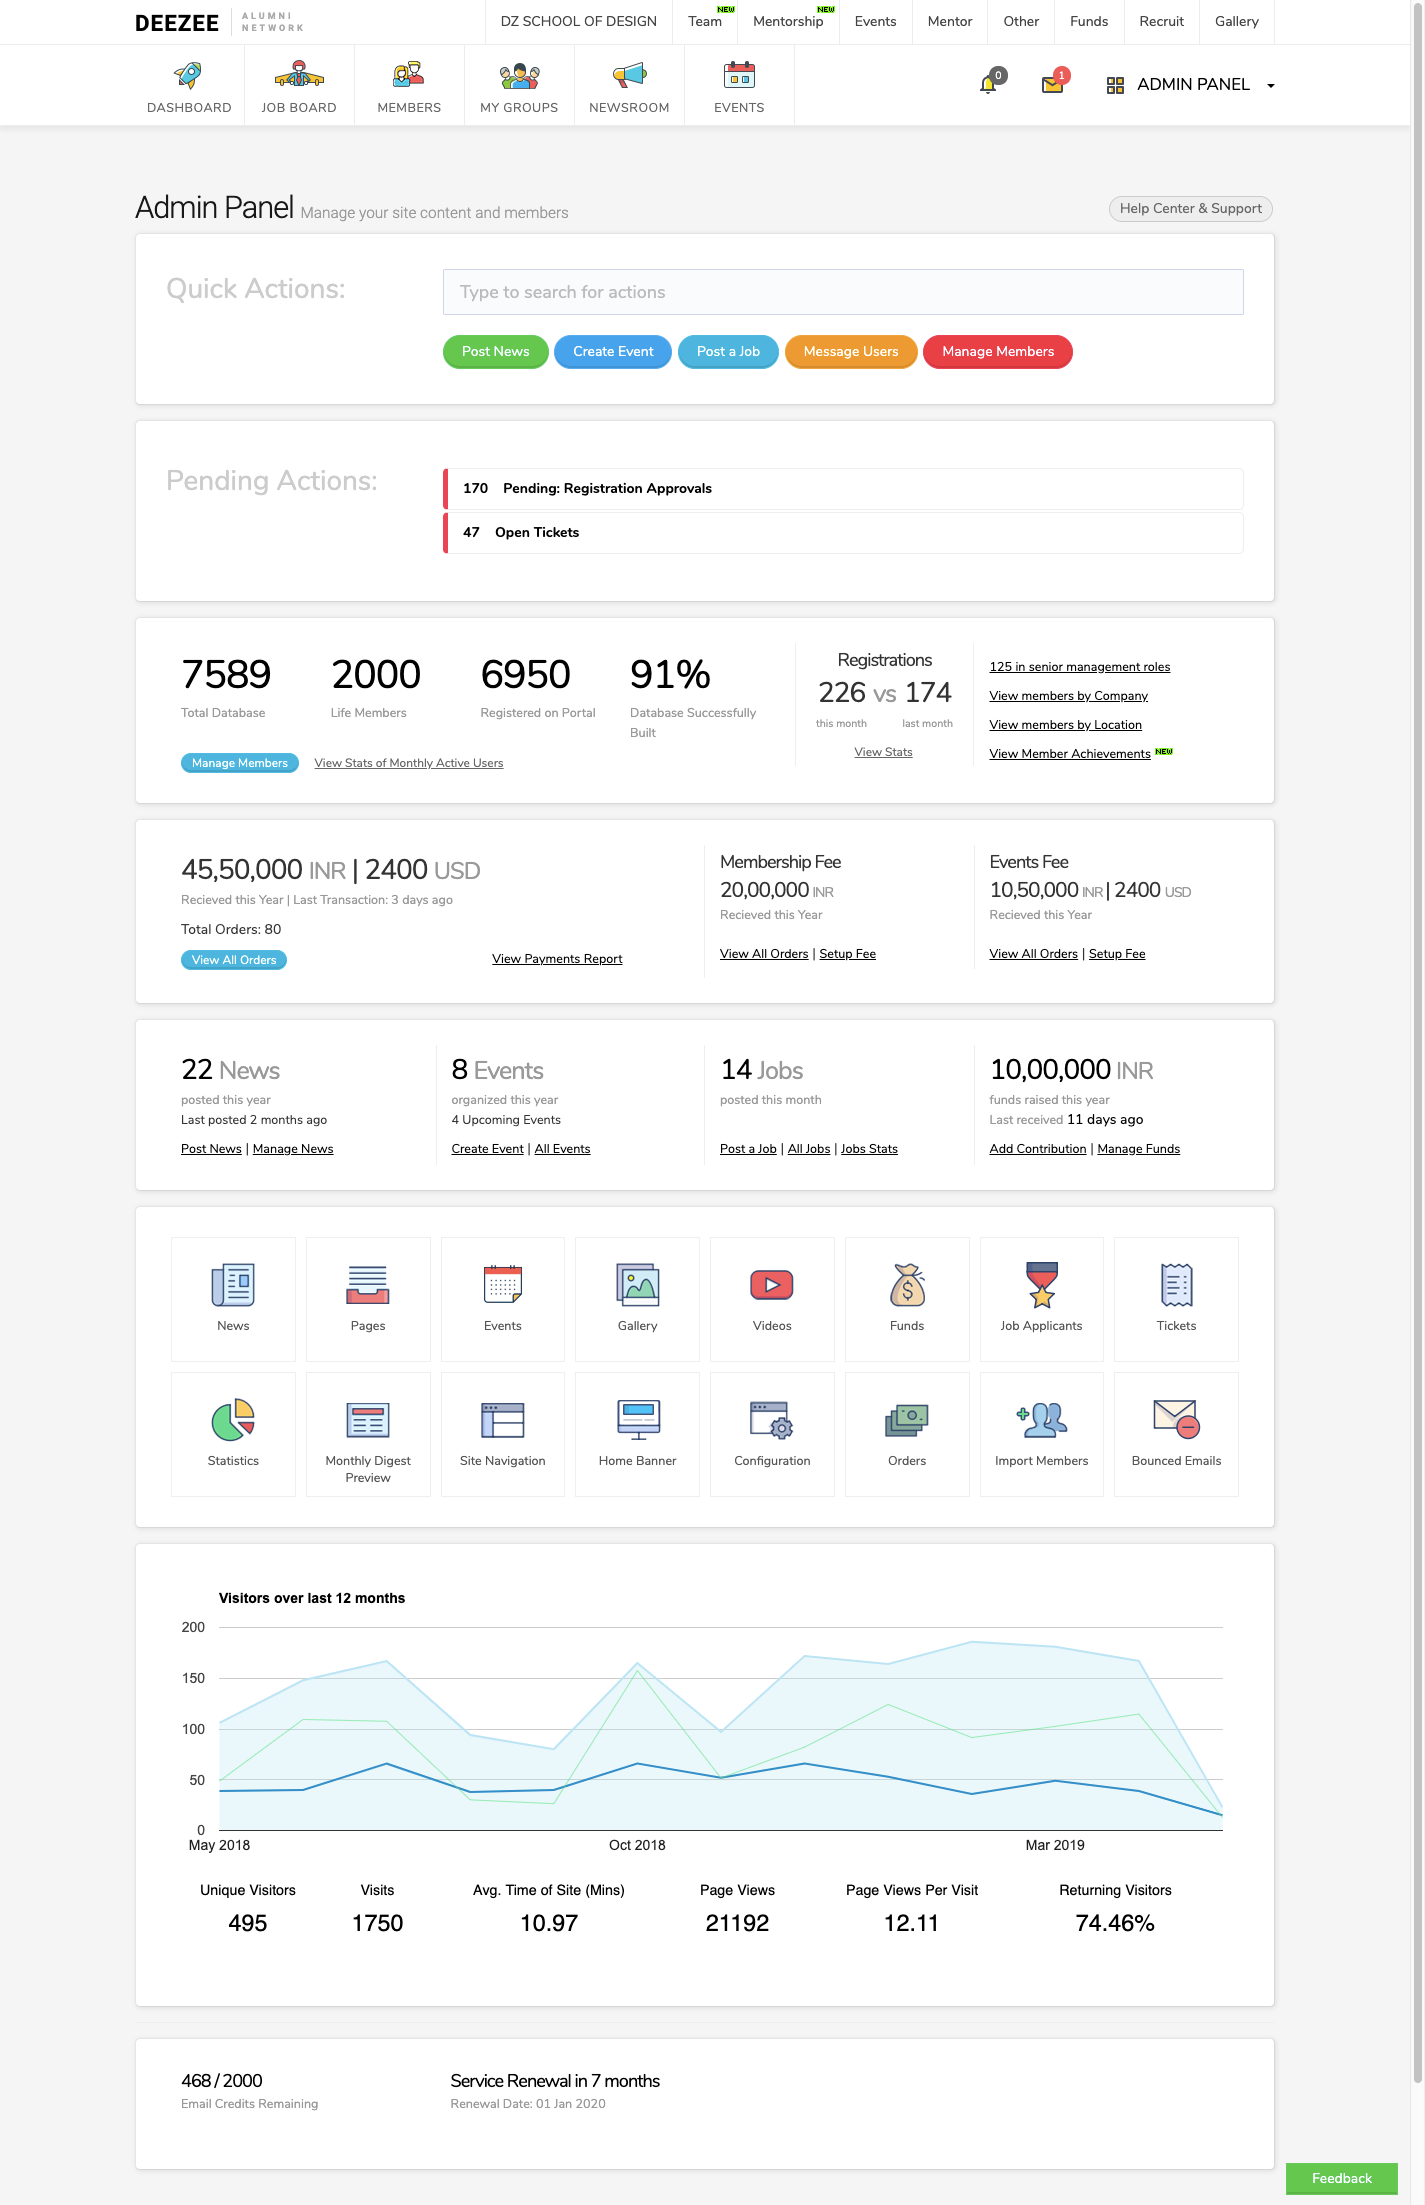
Task: Click the green Post News button
Action: pos(496,352)
